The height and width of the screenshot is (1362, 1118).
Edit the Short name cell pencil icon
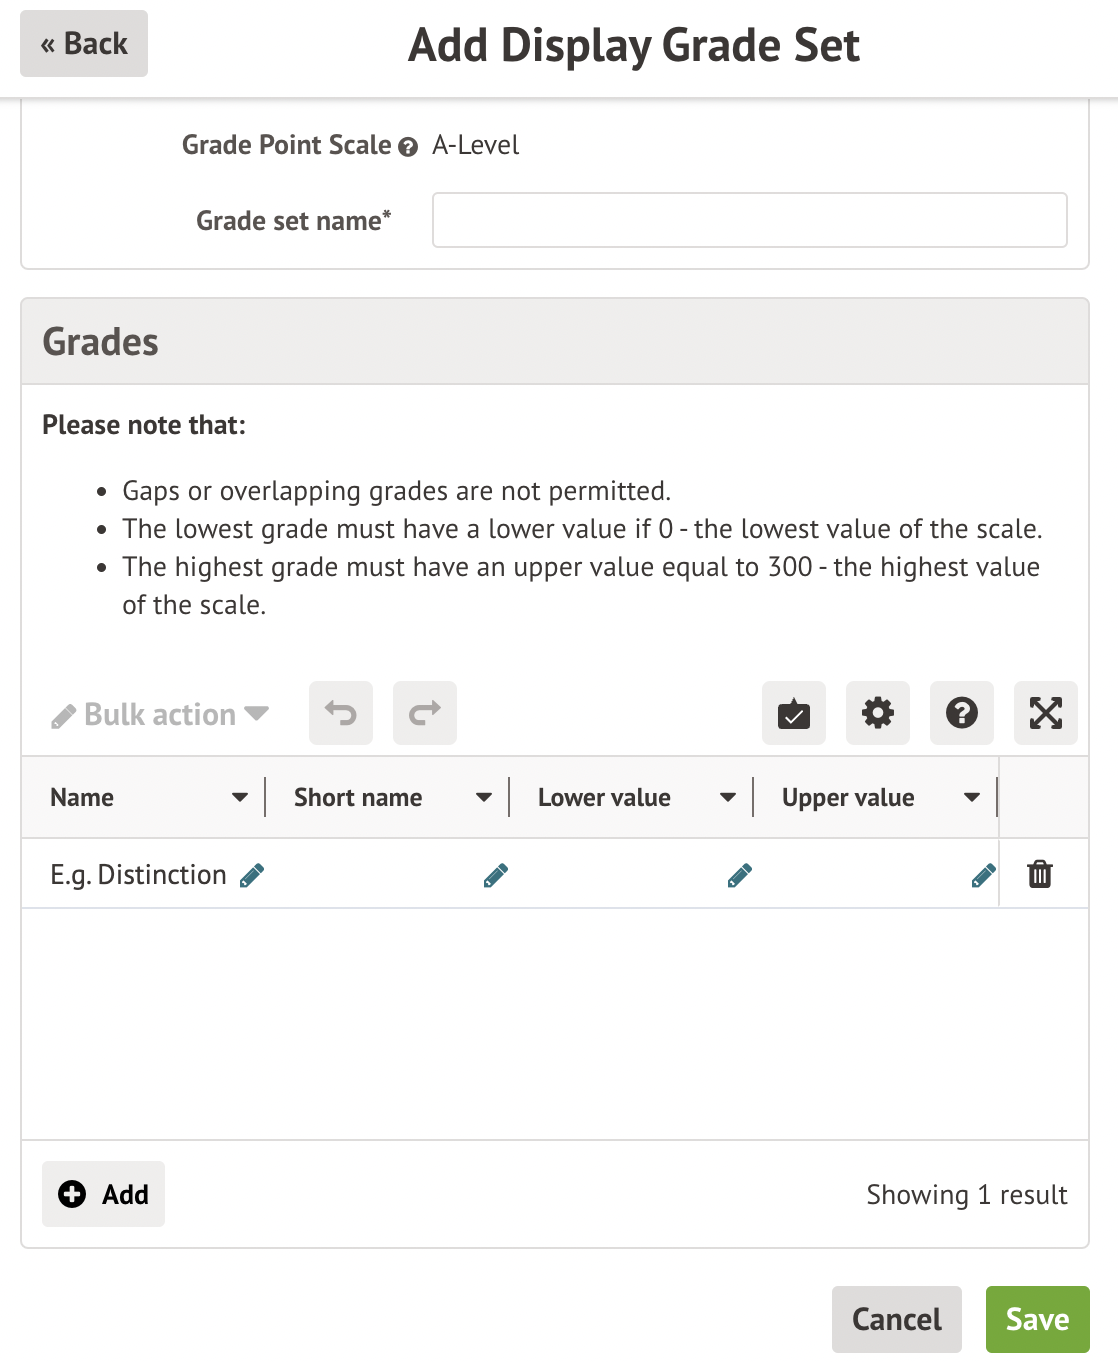coord(496,876)
